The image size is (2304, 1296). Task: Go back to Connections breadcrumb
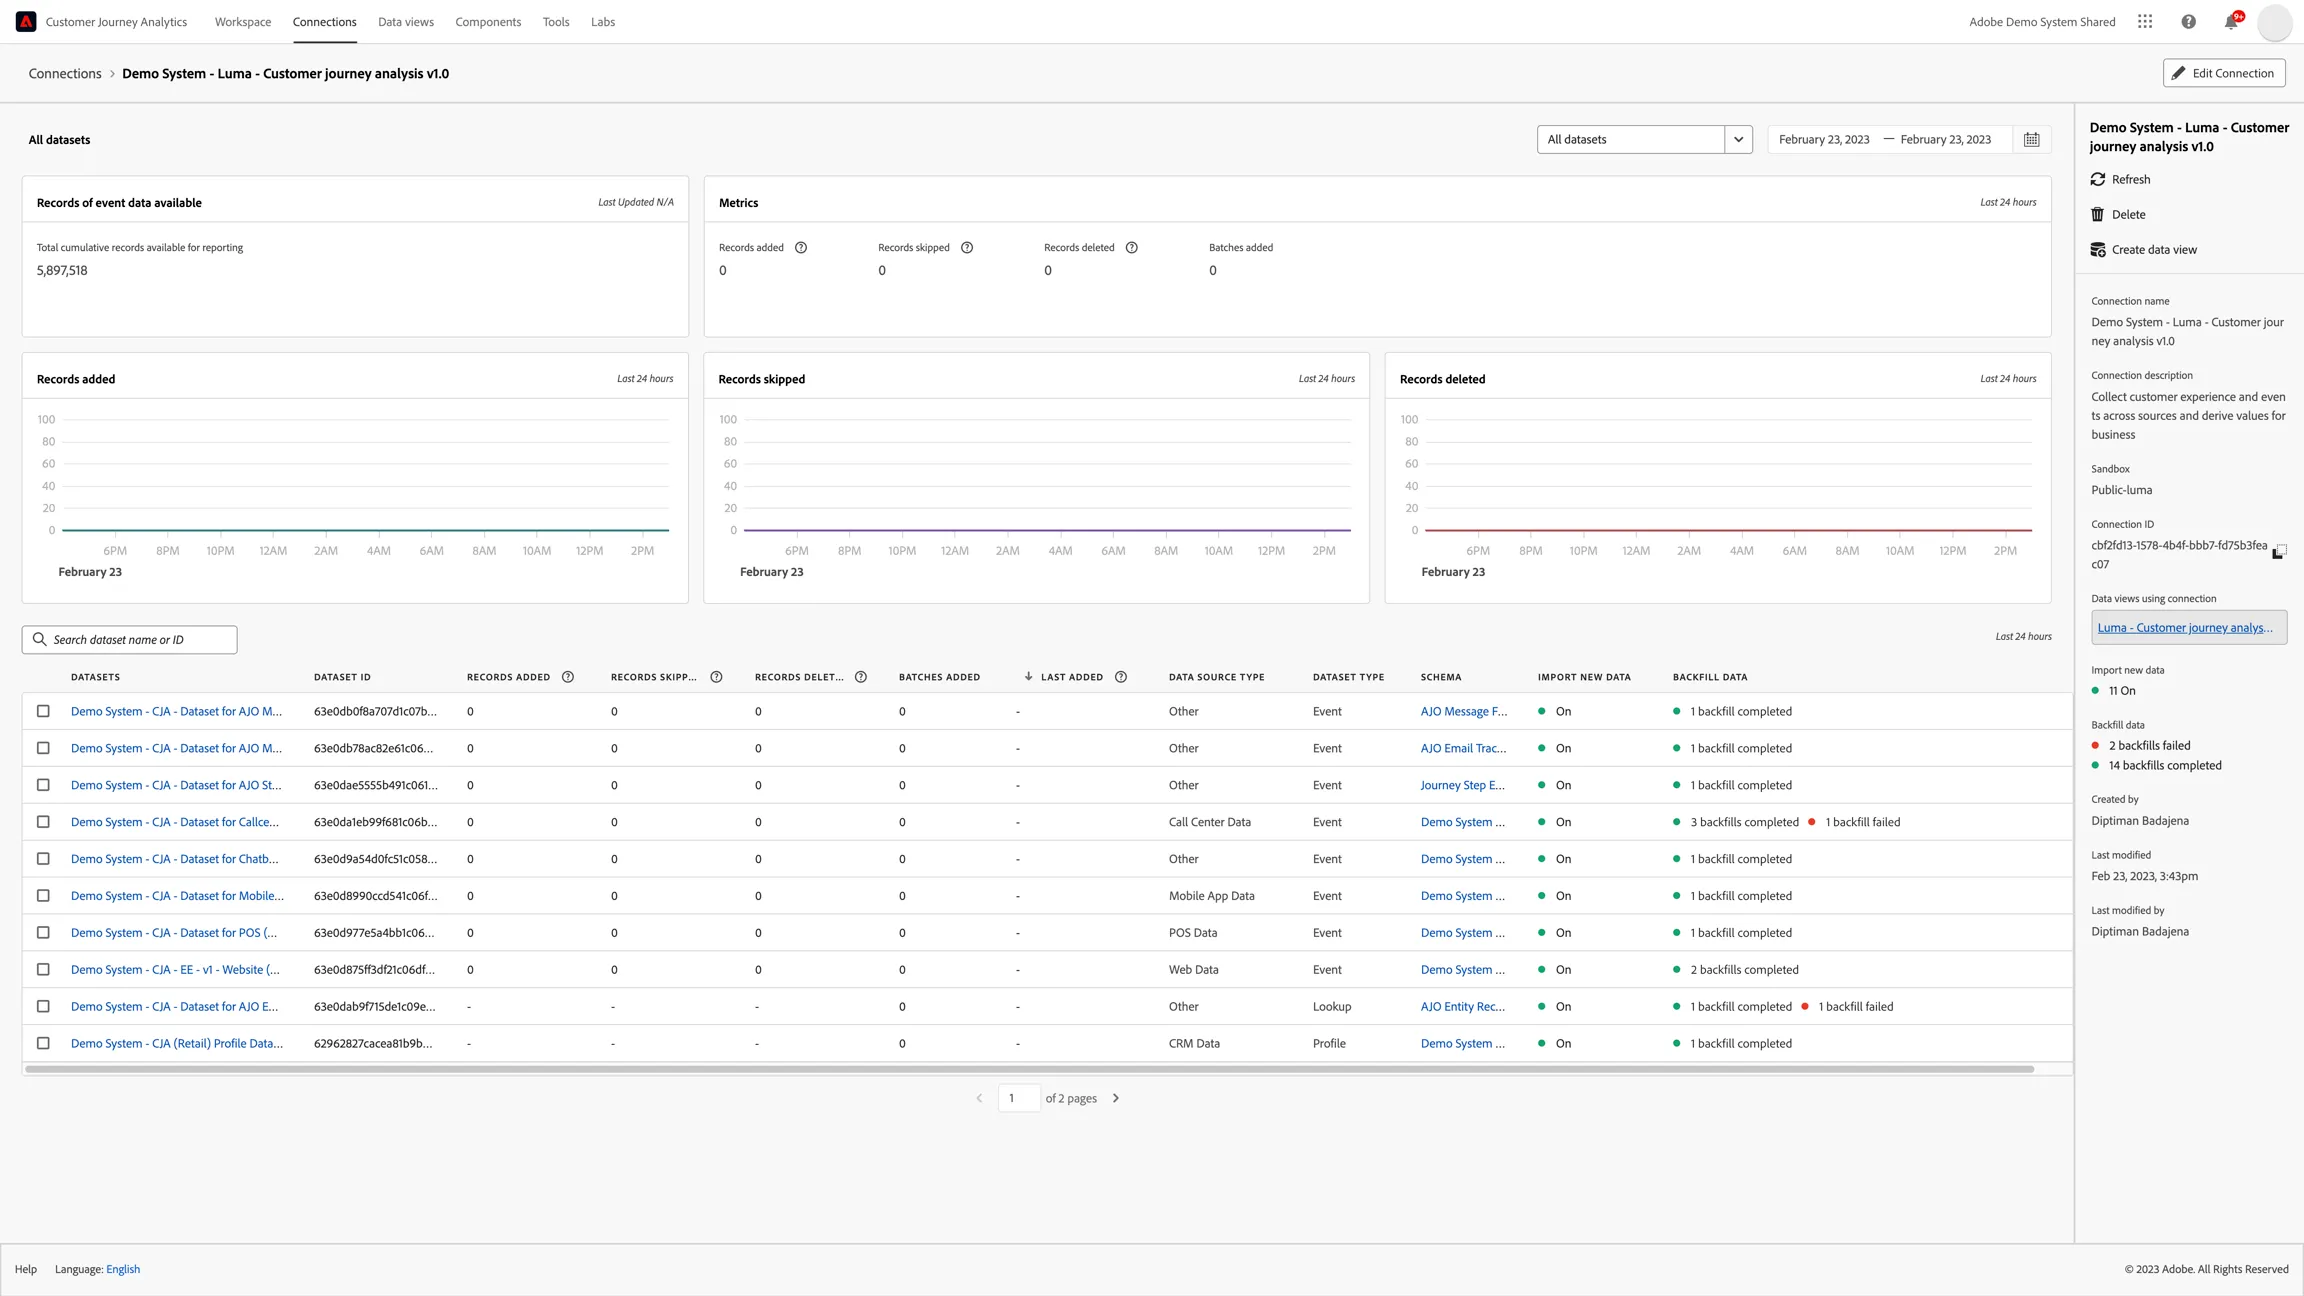point(65,73)
